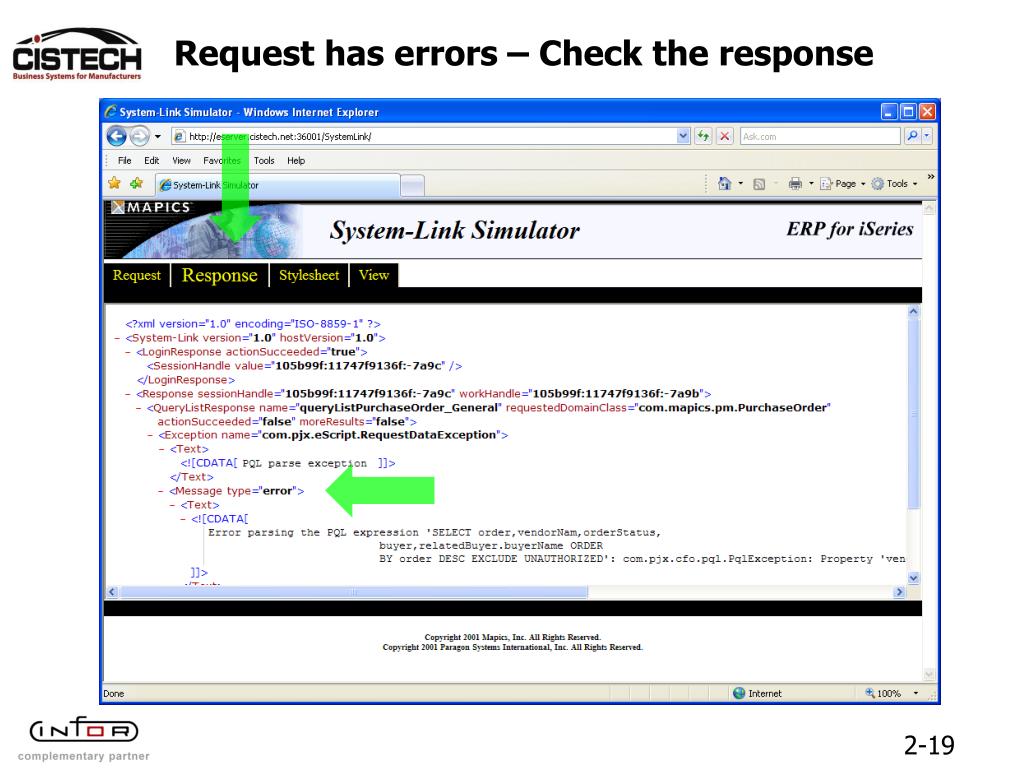Collapse the Exception XML node

150,436
